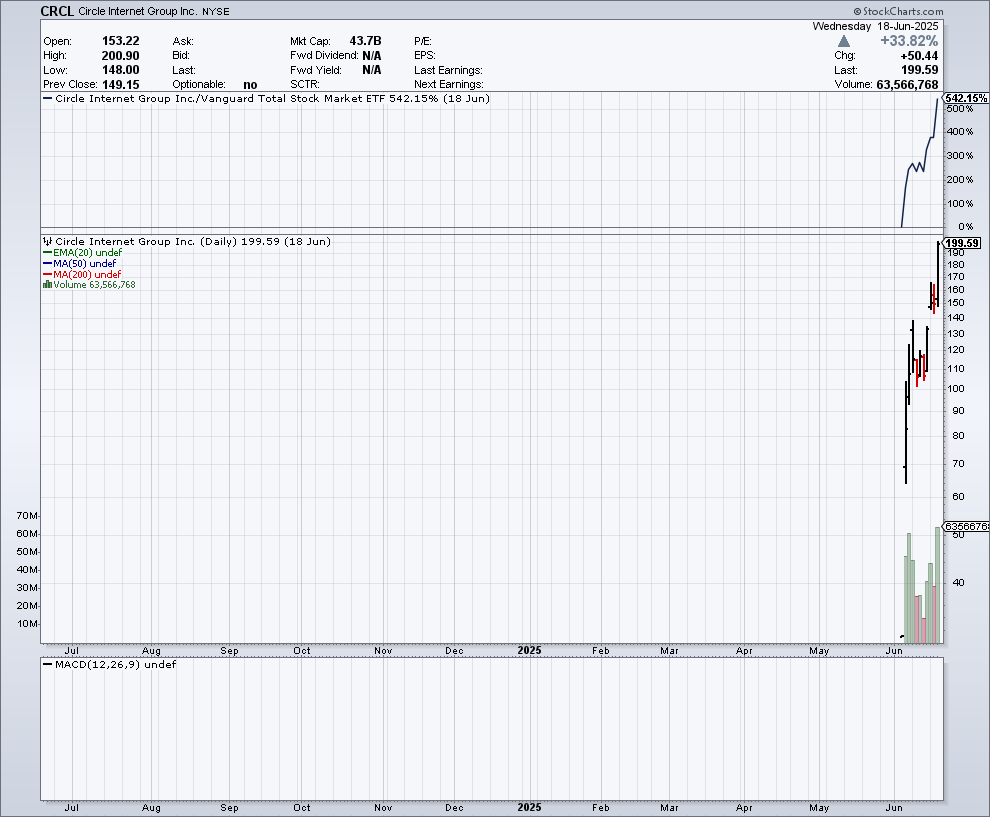Click the Low value 148.00

(x=121, y=70)
